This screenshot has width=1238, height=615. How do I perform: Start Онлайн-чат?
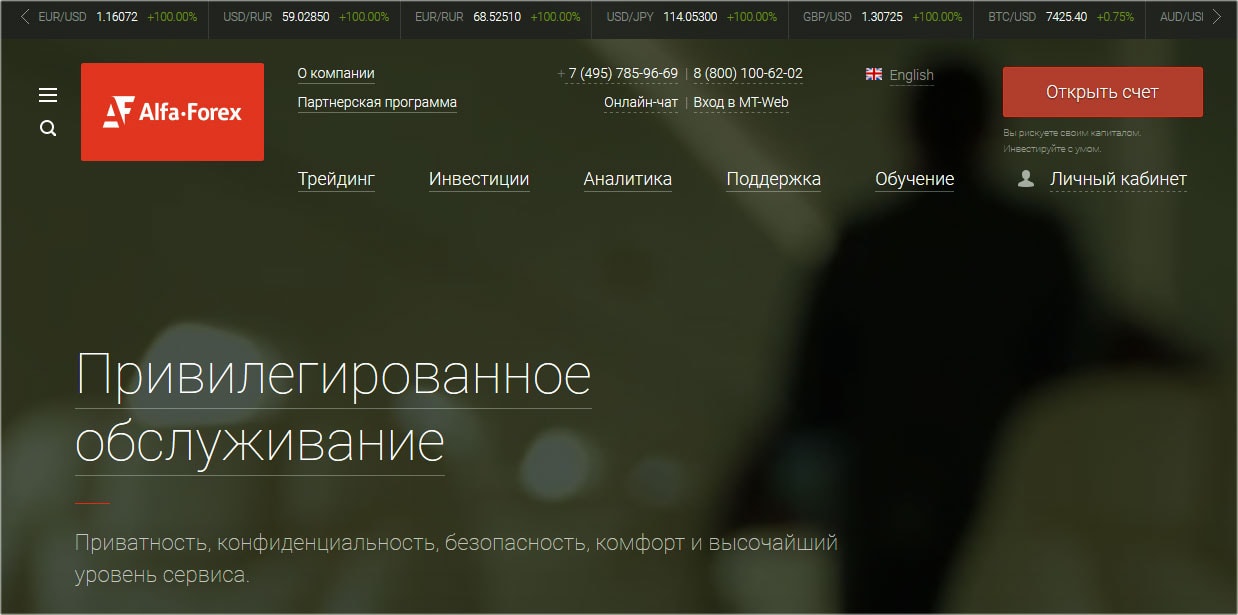[640, 102]
